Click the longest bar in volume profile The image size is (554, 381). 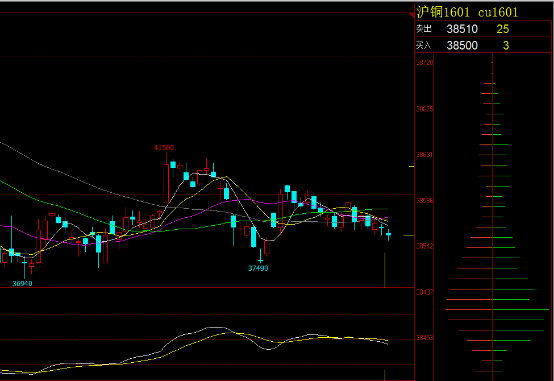[x=497, y=310]
